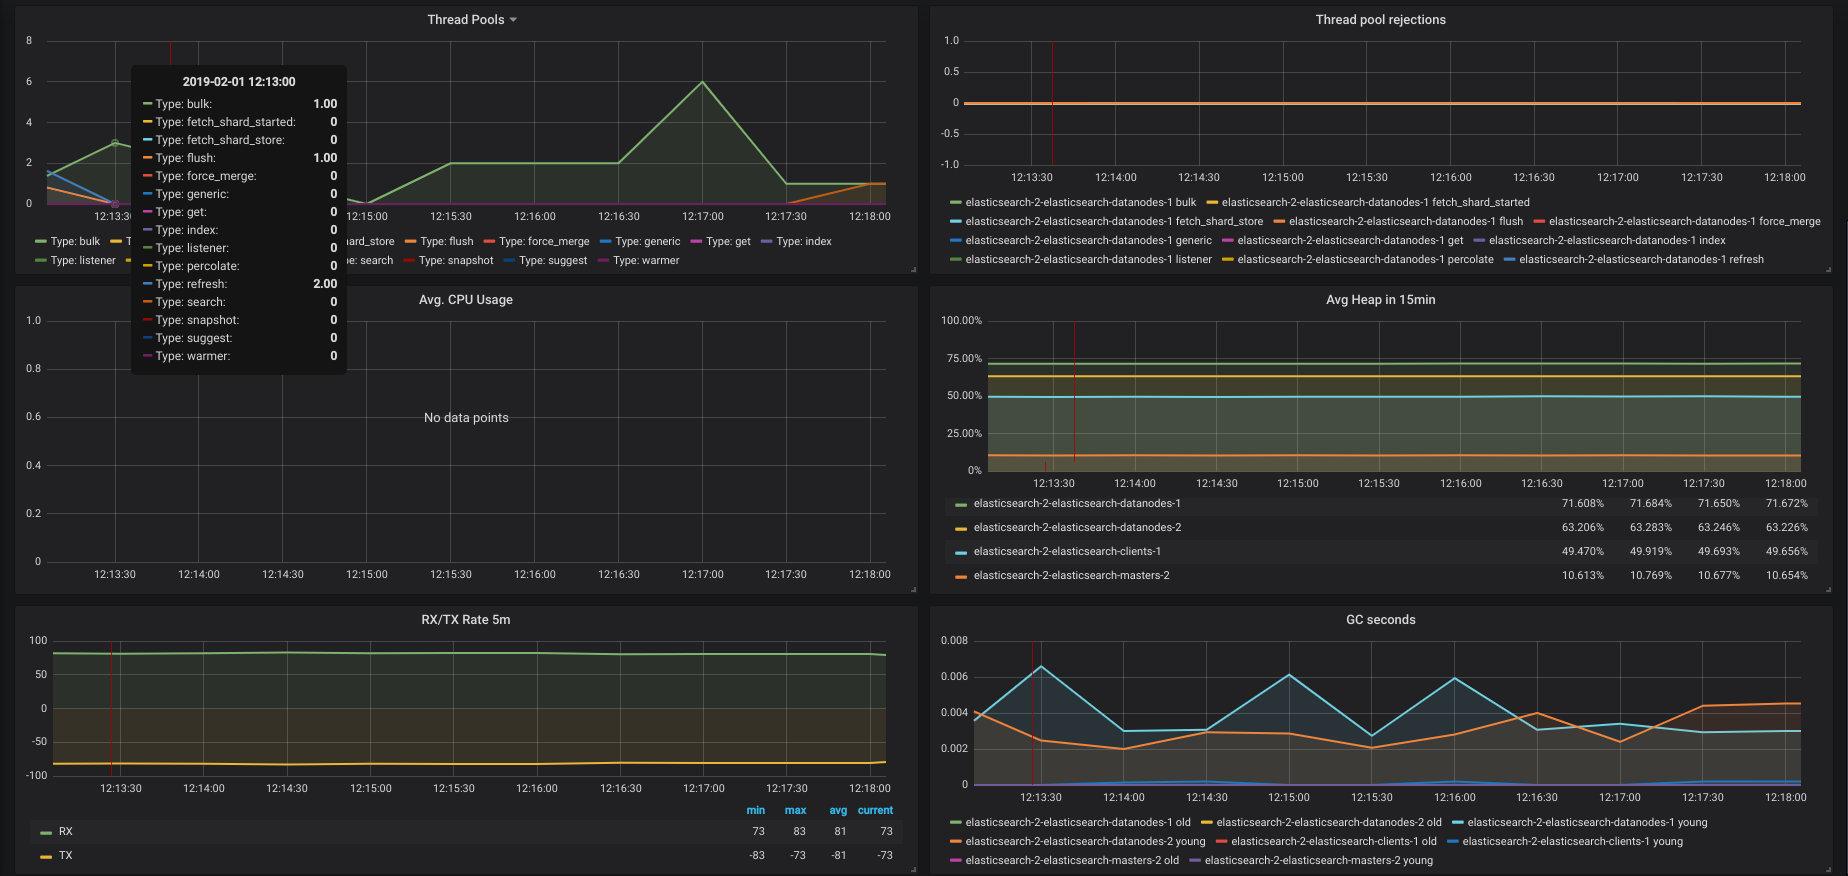Image resolution: width=1848 pixels, height=876 pixels.
Task: Open the Avg. CPU Usage panel title menu
Action: tap(466, 300)
